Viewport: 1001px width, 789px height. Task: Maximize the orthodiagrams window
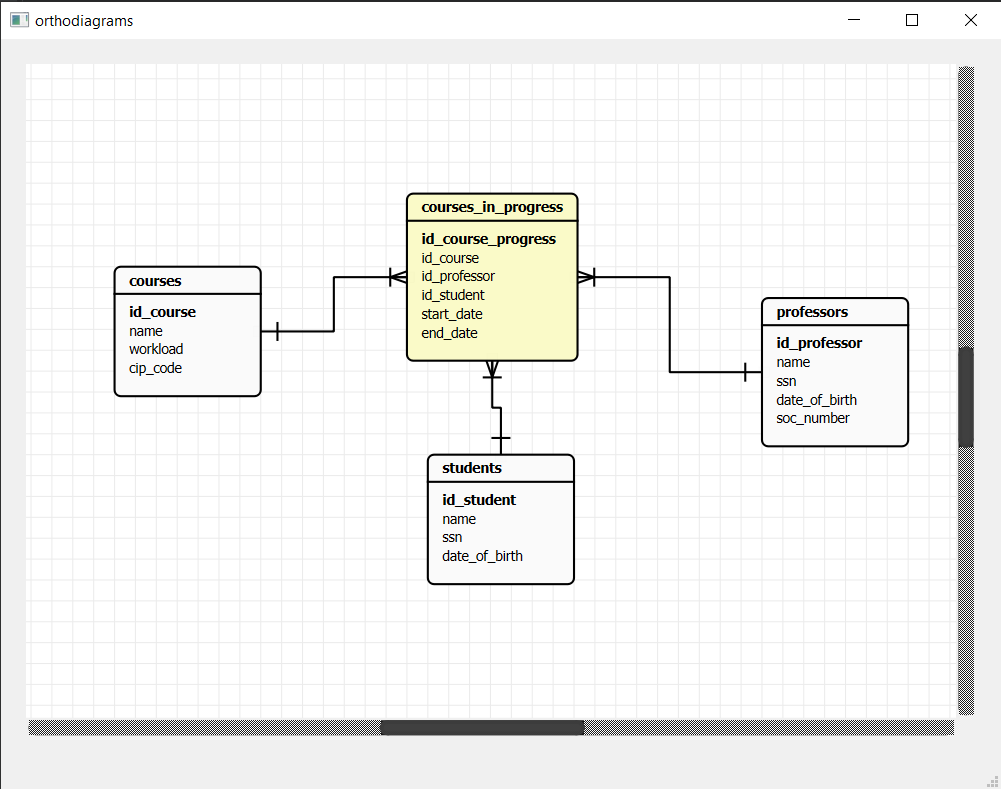(x=912, y=20)
